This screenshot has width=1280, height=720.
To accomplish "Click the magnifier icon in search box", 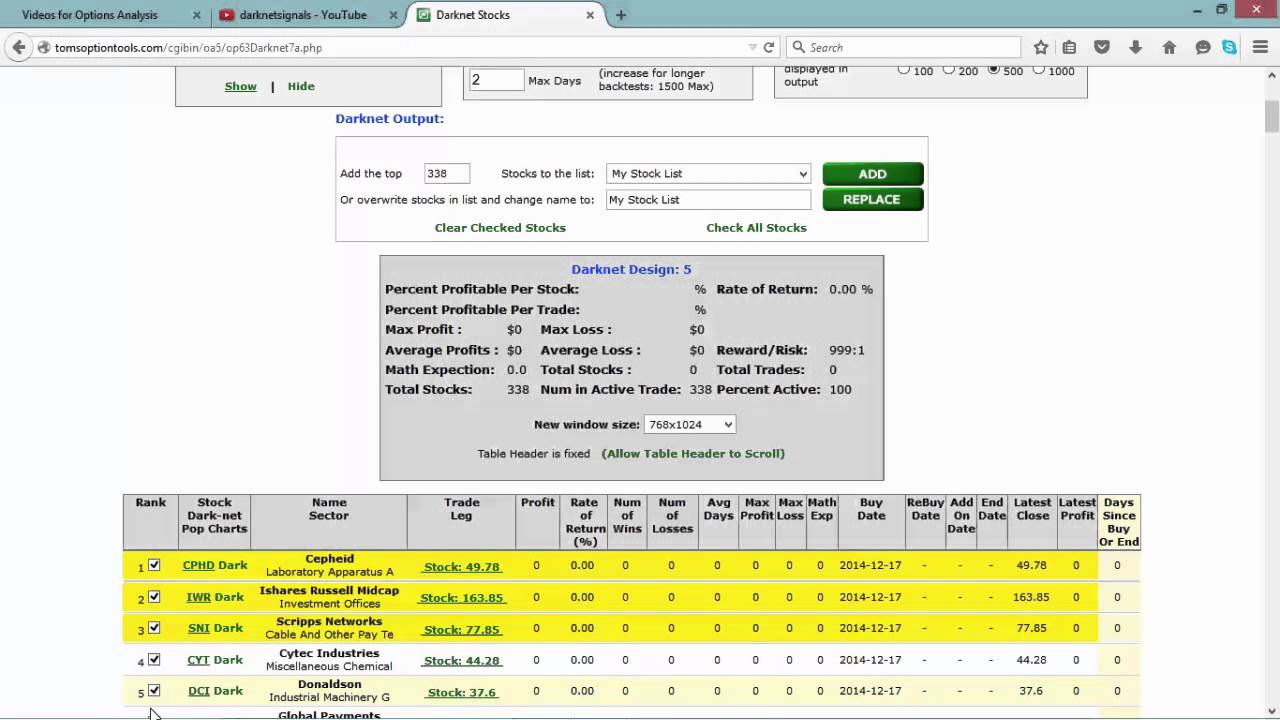I will click(799, 47).
